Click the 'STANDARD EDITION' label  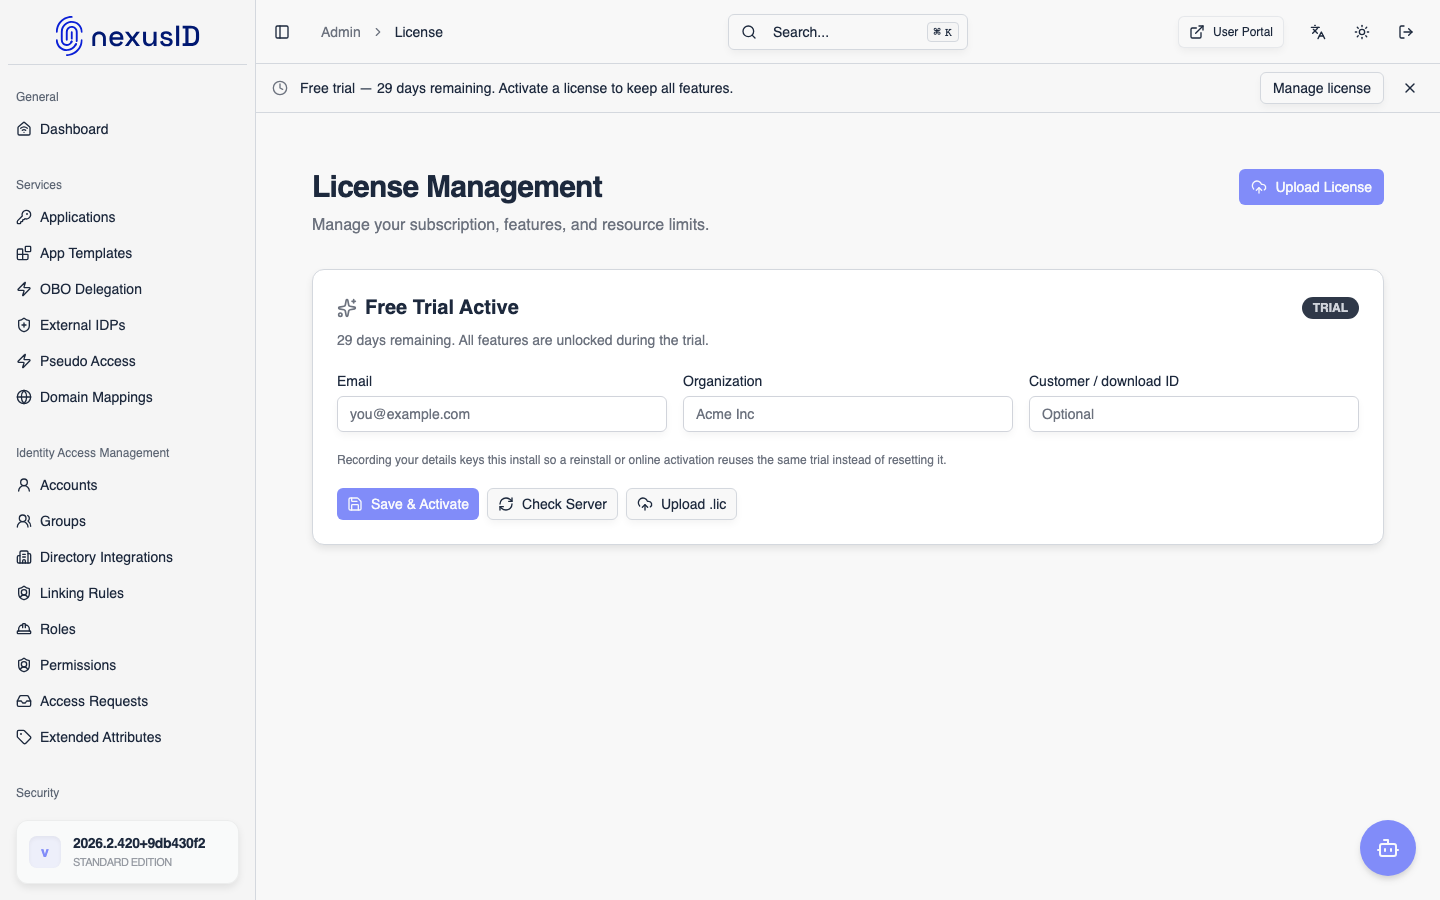[122, 862]
